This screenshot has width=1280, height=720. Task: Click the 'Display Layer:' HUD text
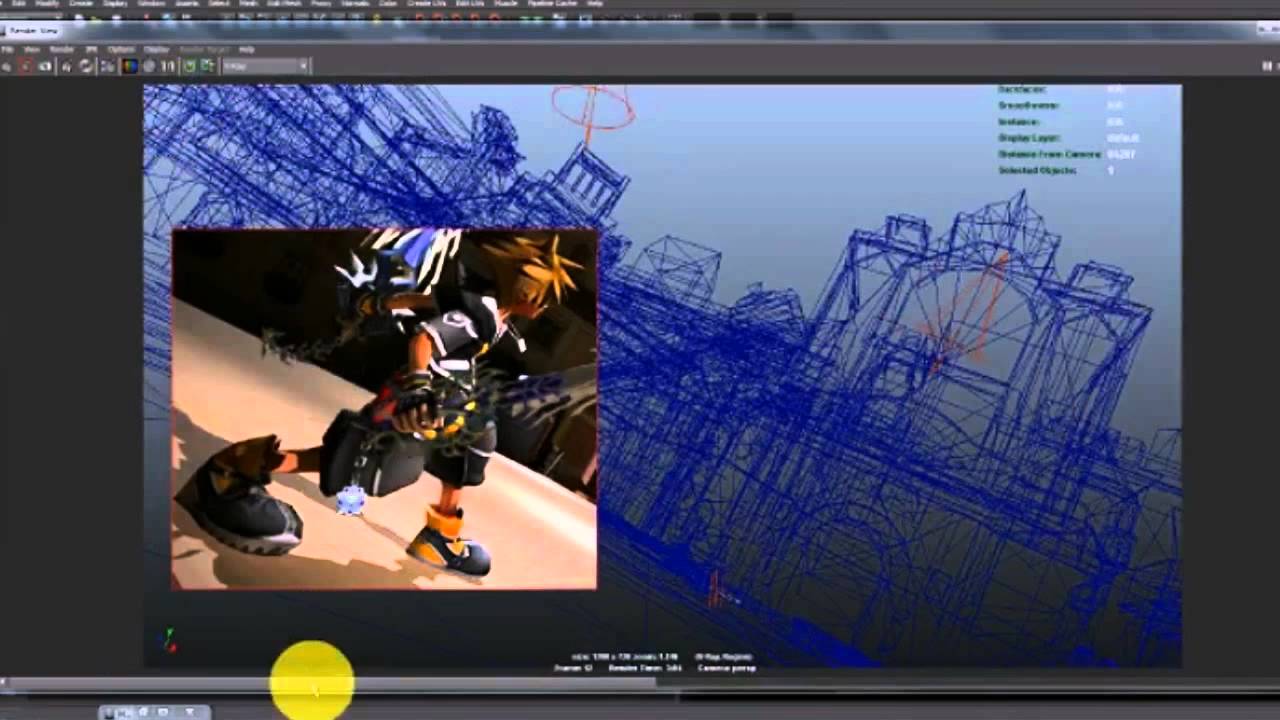click(1029, 138)
